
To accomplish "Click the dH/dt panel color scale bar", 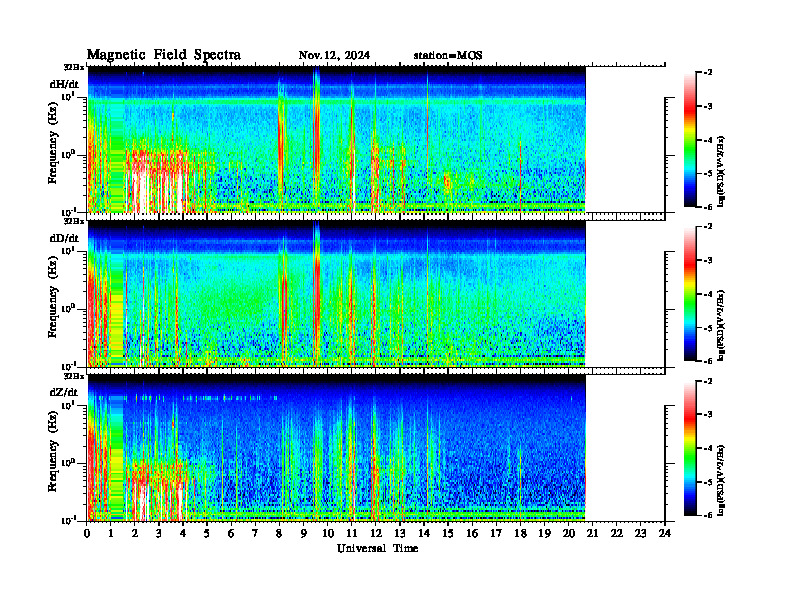I will pos(690,140).
